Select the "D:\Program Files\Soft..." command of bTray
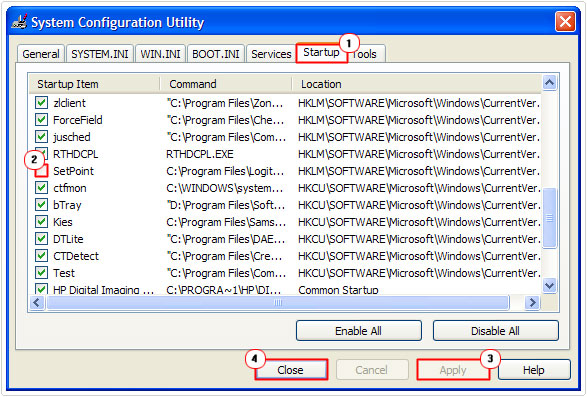587x397 pixels. pyautogui.click(x=226, y=205)
